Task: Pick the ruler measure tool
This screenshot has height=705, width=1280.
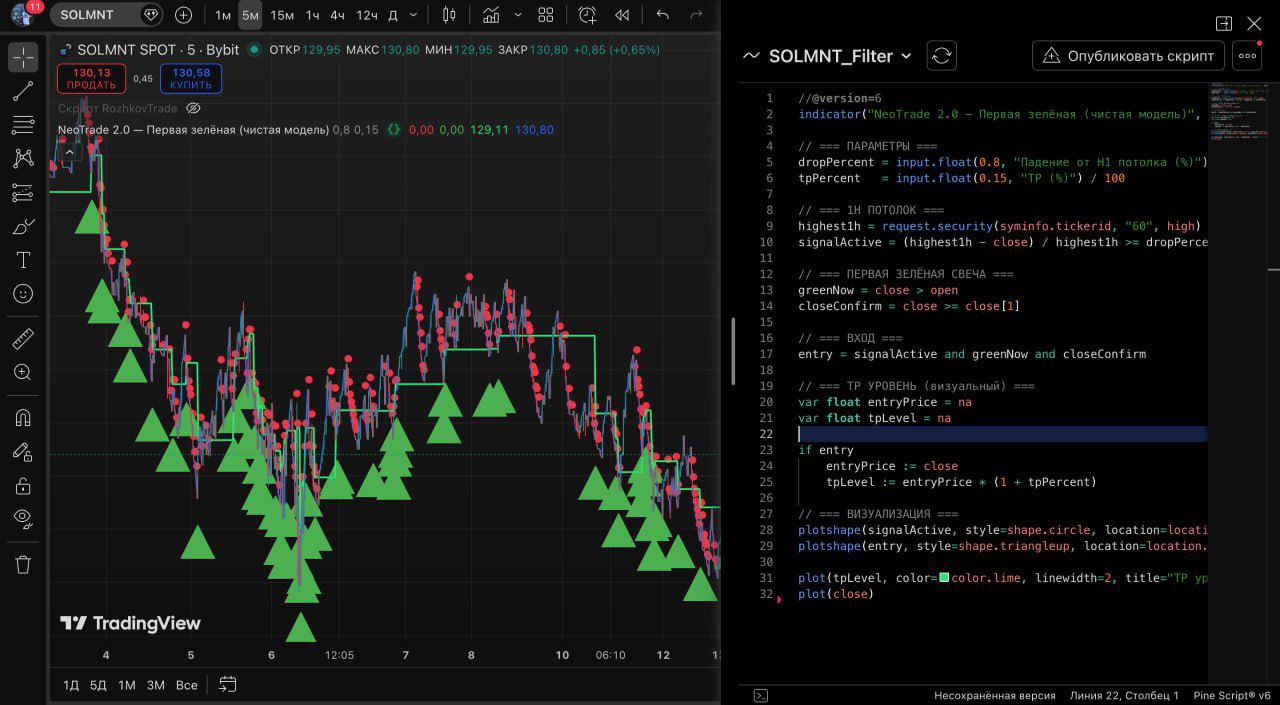Action: click(x=23, y=339)
